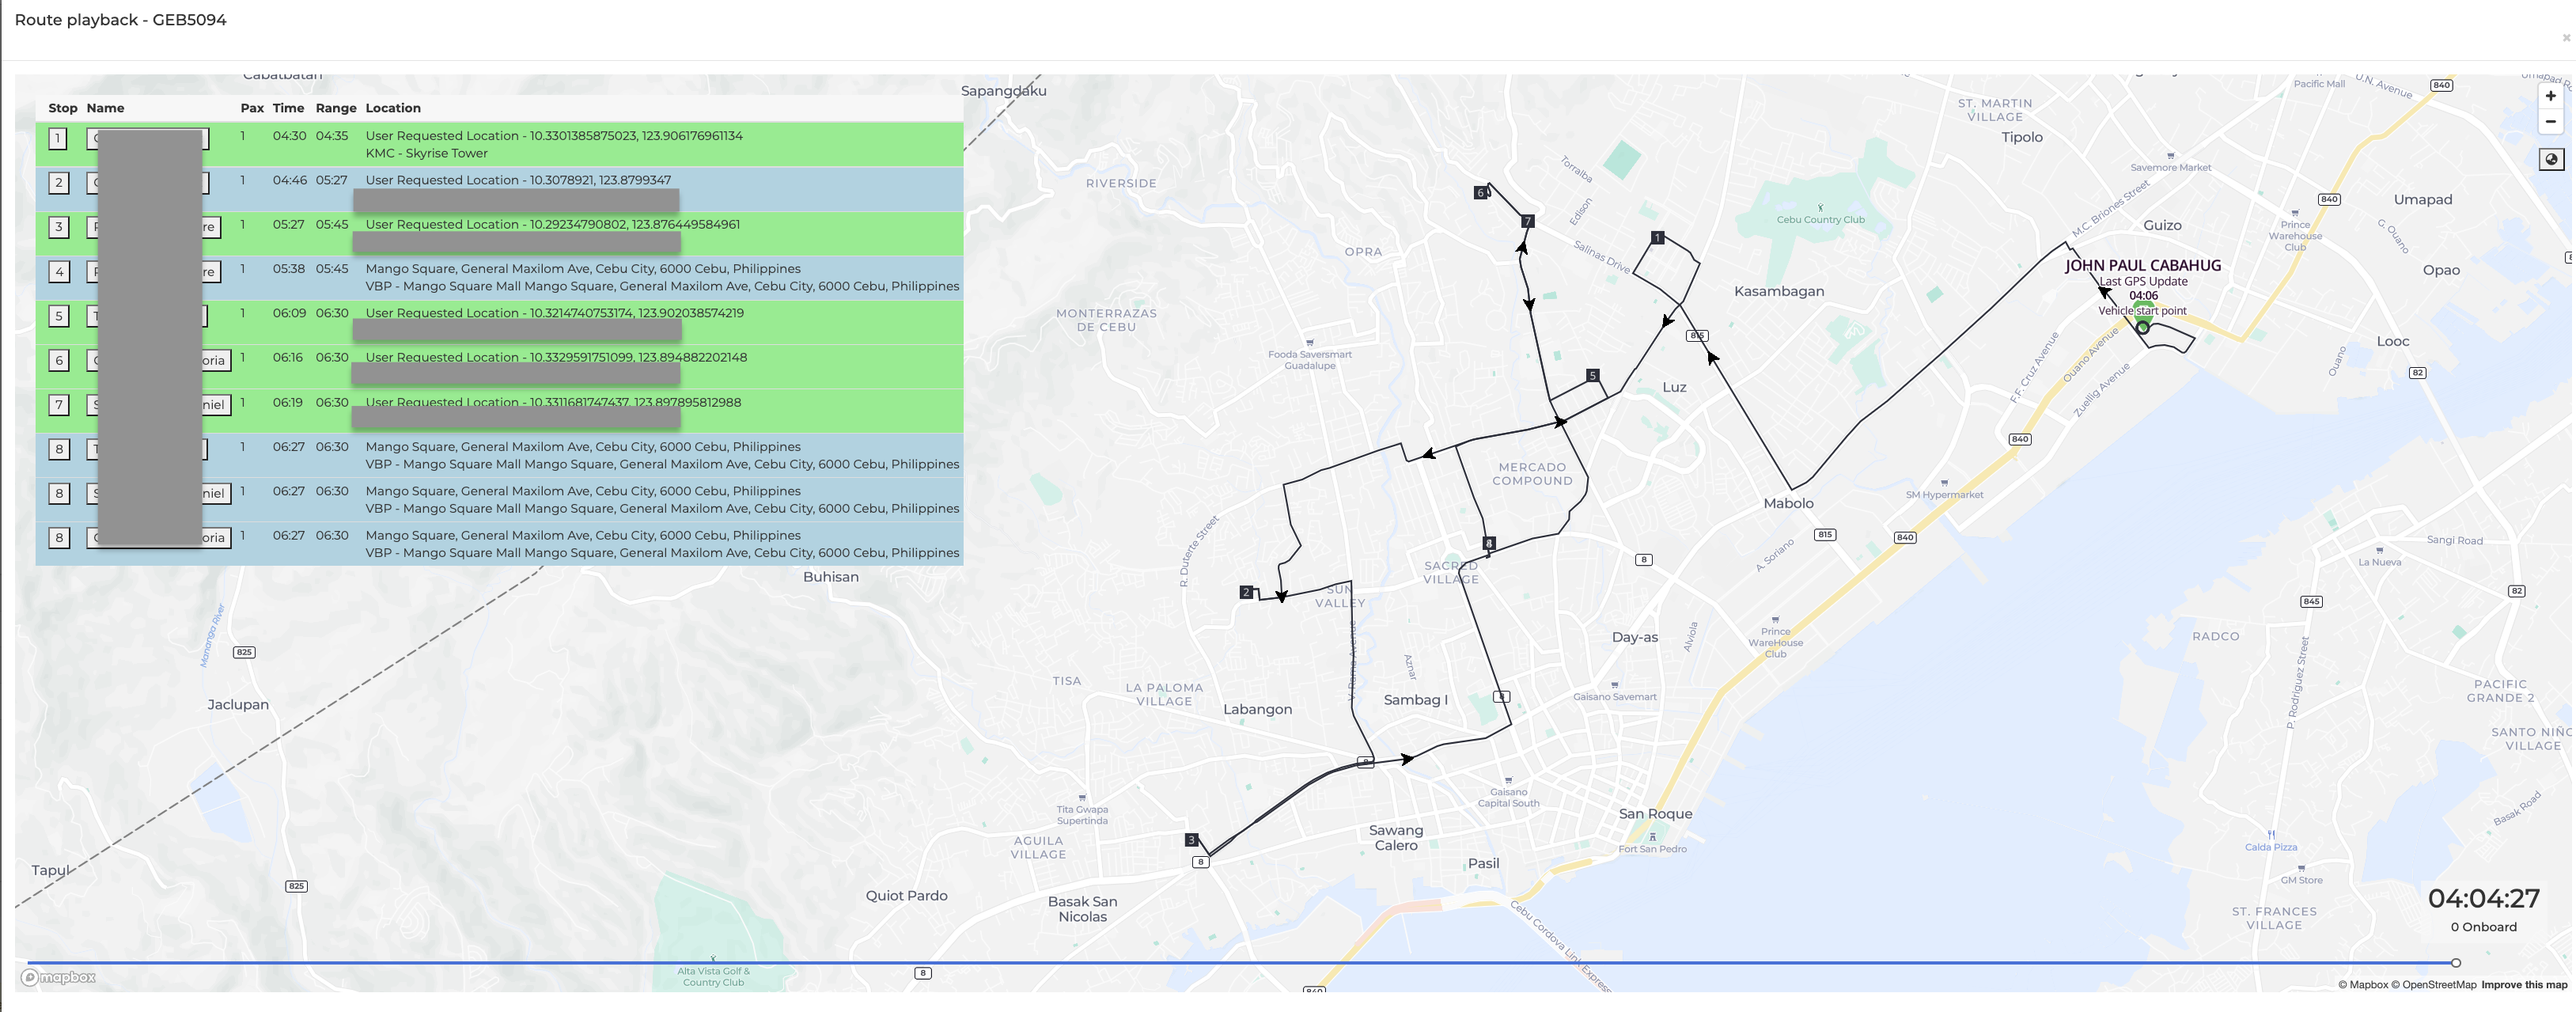Click the 0 Onboard passenger count

(x=2484, y=927)
